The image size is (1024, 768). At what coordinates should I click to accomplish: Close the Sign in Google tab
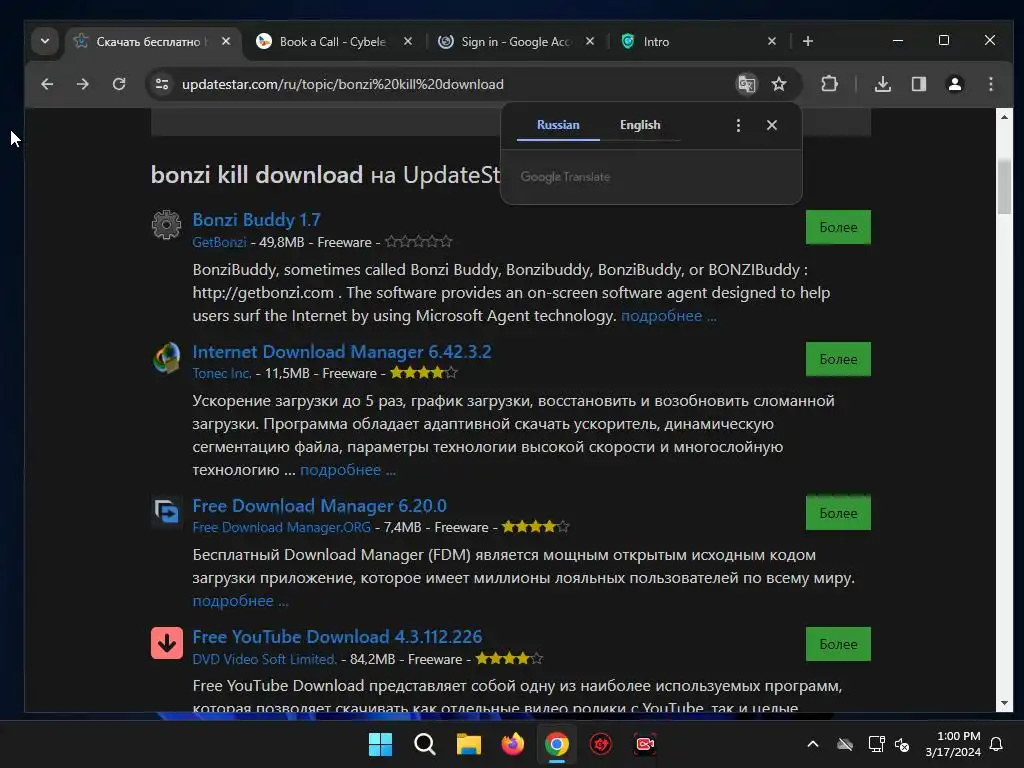click(590, 41)
